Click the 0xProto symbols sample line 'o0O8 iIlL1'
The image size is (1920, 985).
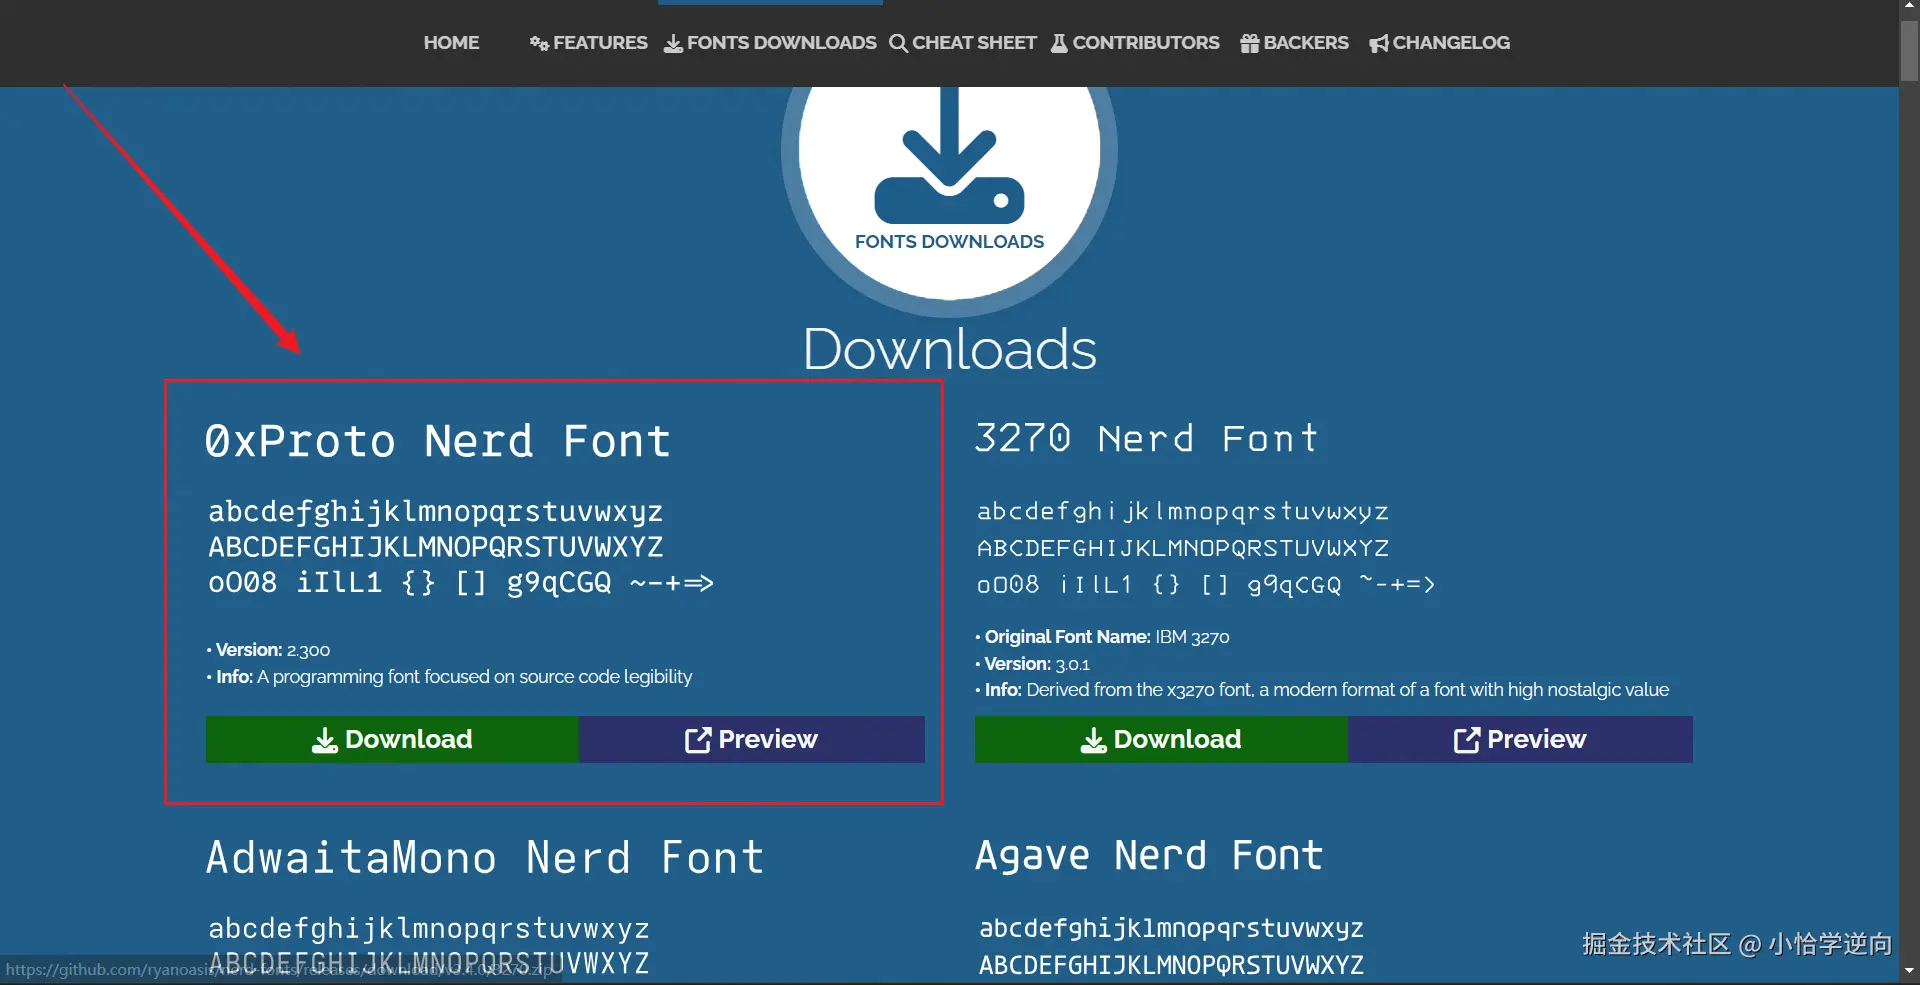461,583
